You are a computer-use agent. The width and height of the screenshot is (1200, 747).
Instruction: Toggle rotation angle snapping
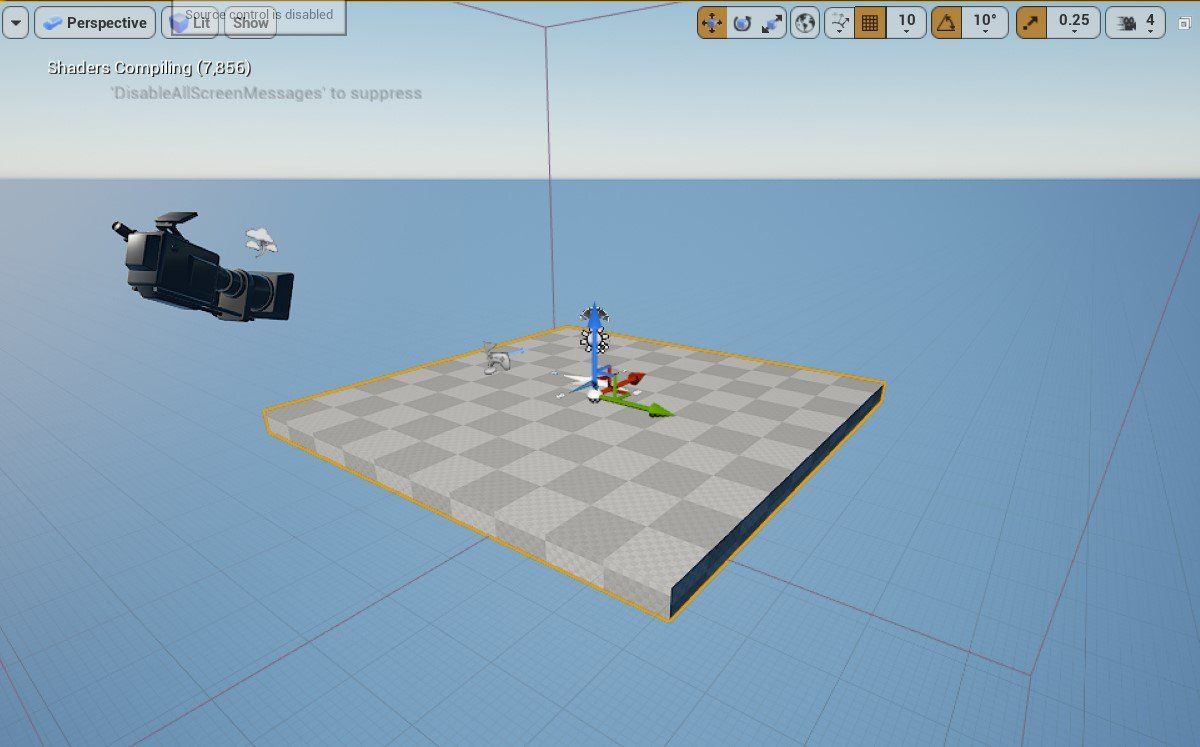946,23
